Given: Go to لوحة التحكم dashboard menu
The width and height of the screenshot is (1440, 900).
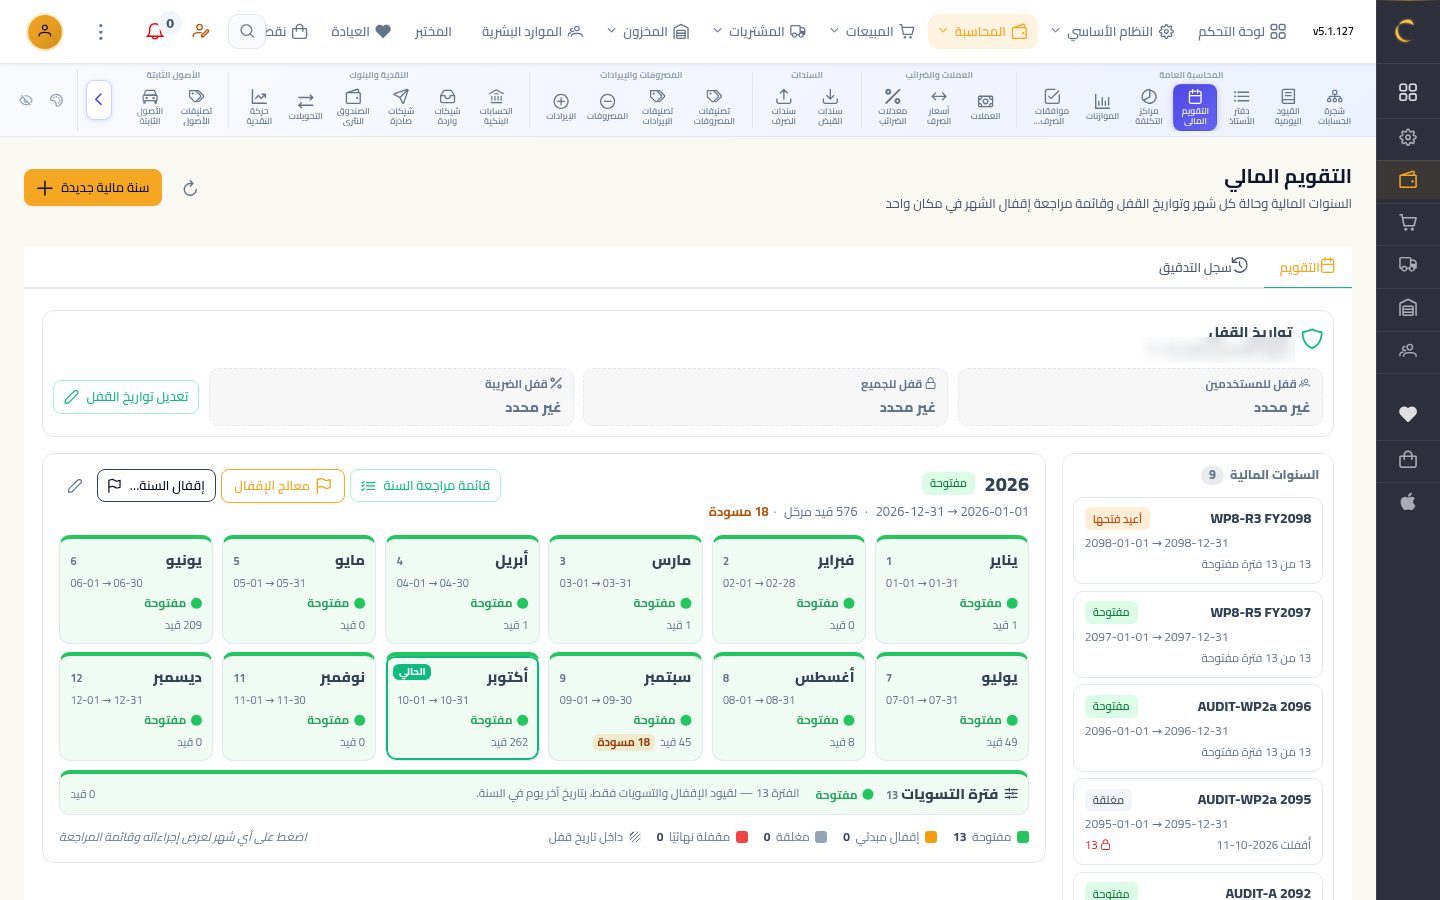Looking at the screenshot, I should [x=1242, y=32].
